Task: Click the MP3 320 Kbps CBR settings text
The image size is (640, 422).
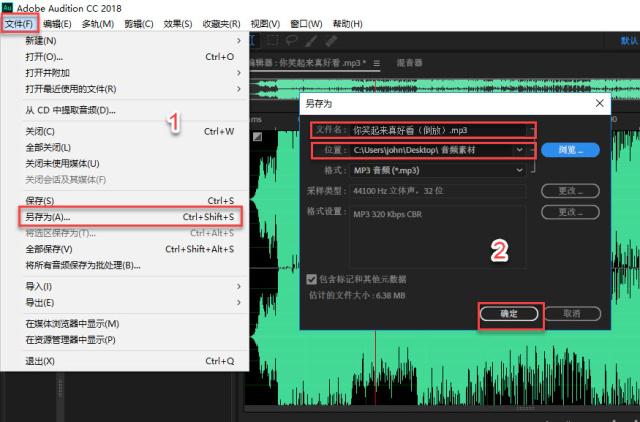Action: click(x=387, y=214)
